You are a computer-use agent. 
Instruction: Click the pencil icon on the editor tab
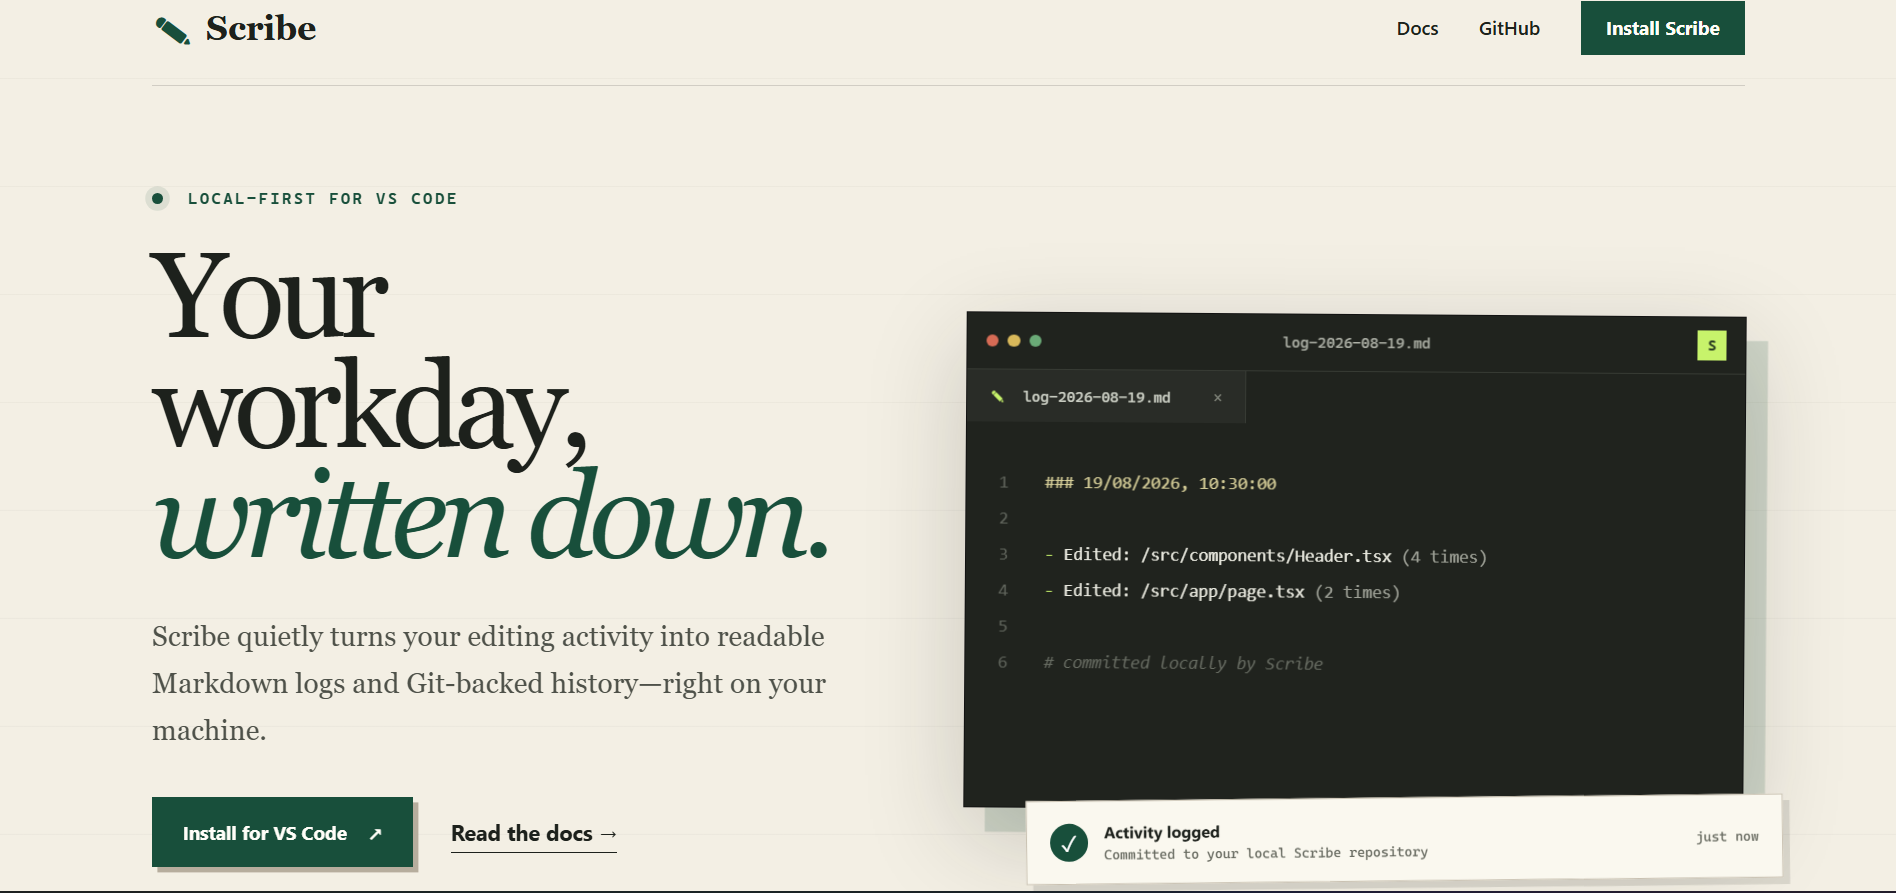(997, 397)
